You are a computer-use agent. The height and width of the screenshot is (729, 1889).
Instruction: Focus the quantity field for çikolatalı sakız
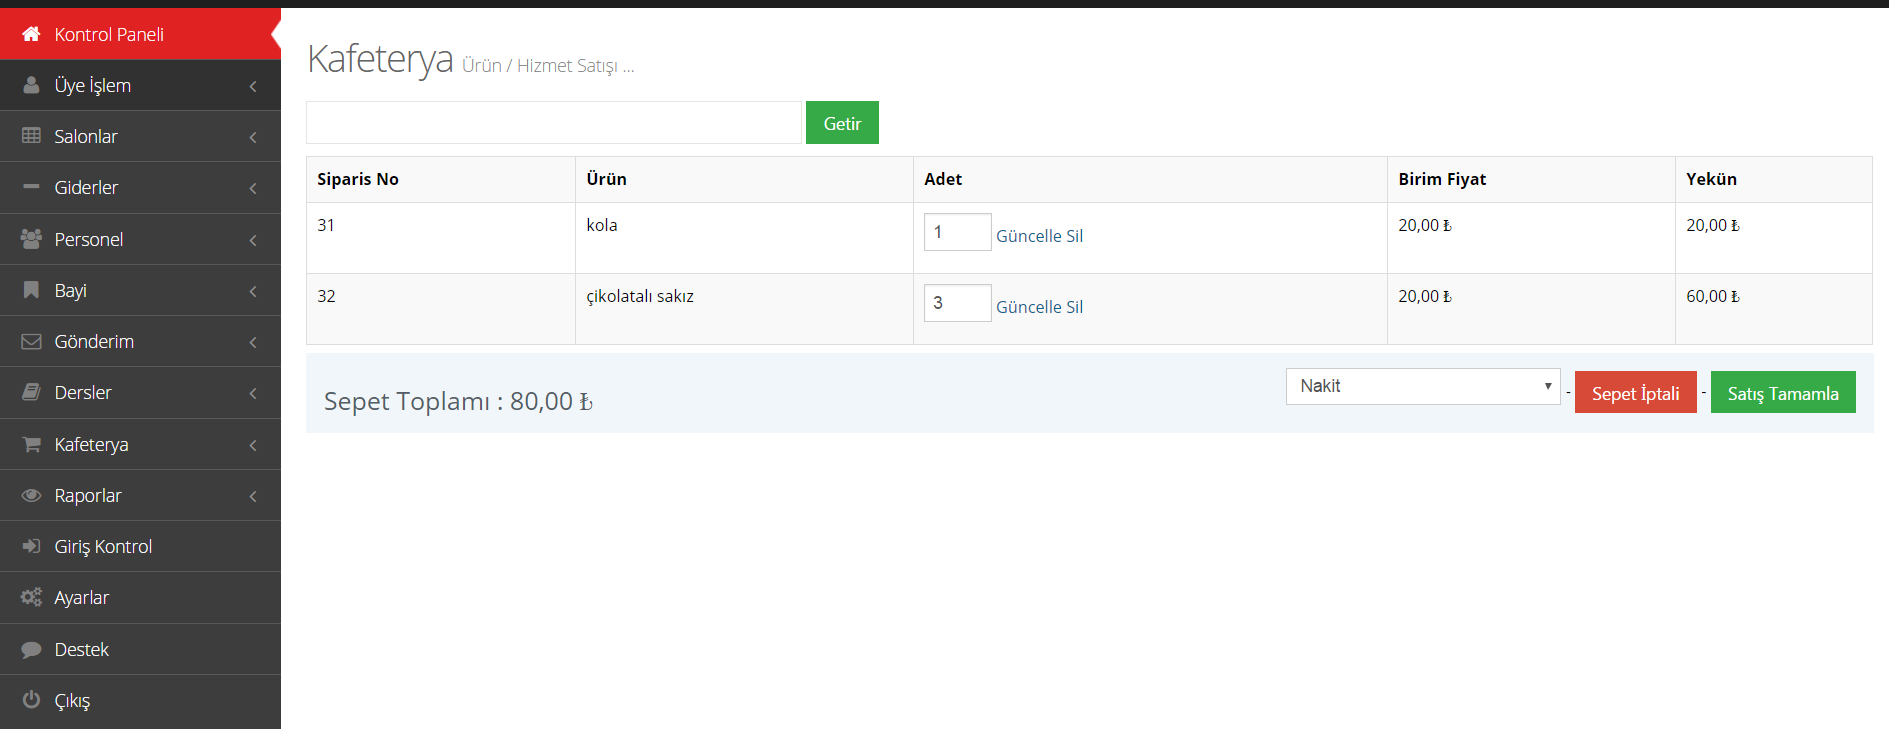[957, 303]
